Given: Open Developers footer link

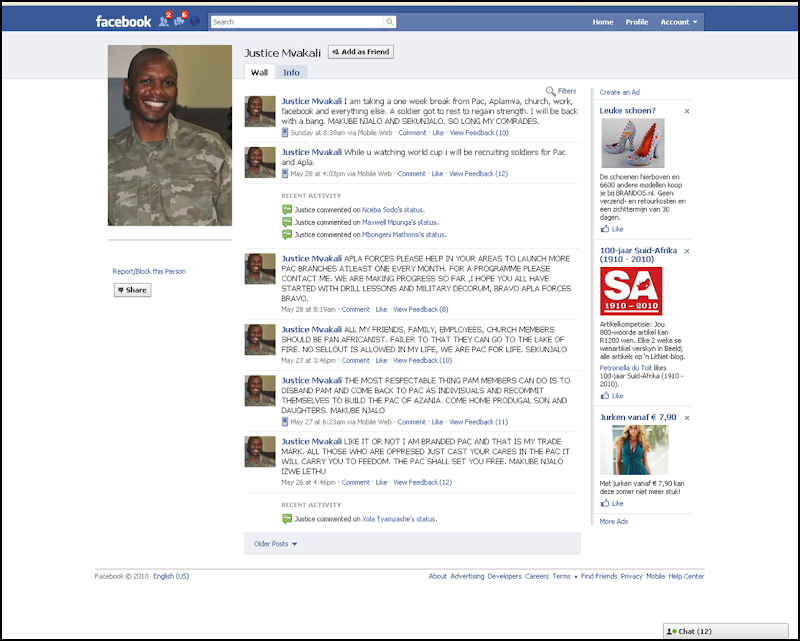Looking at the screenshot, I should point(504,576).
